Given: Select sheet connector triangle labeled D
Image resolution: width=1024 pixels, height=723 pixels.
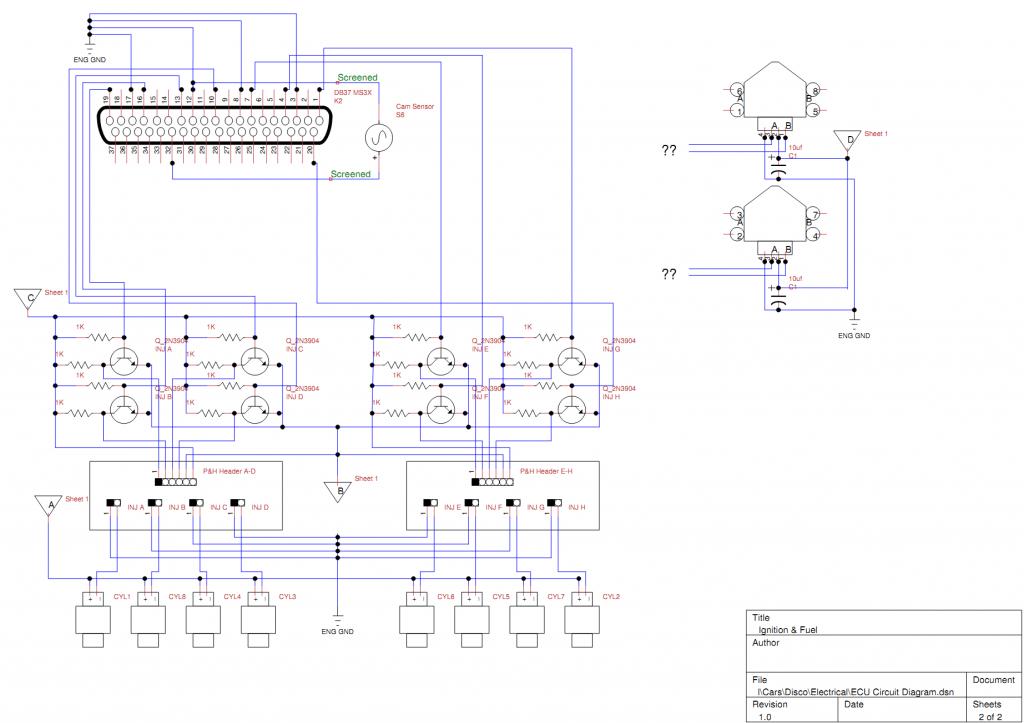Looking at the screenshot, I should [849, 141].
